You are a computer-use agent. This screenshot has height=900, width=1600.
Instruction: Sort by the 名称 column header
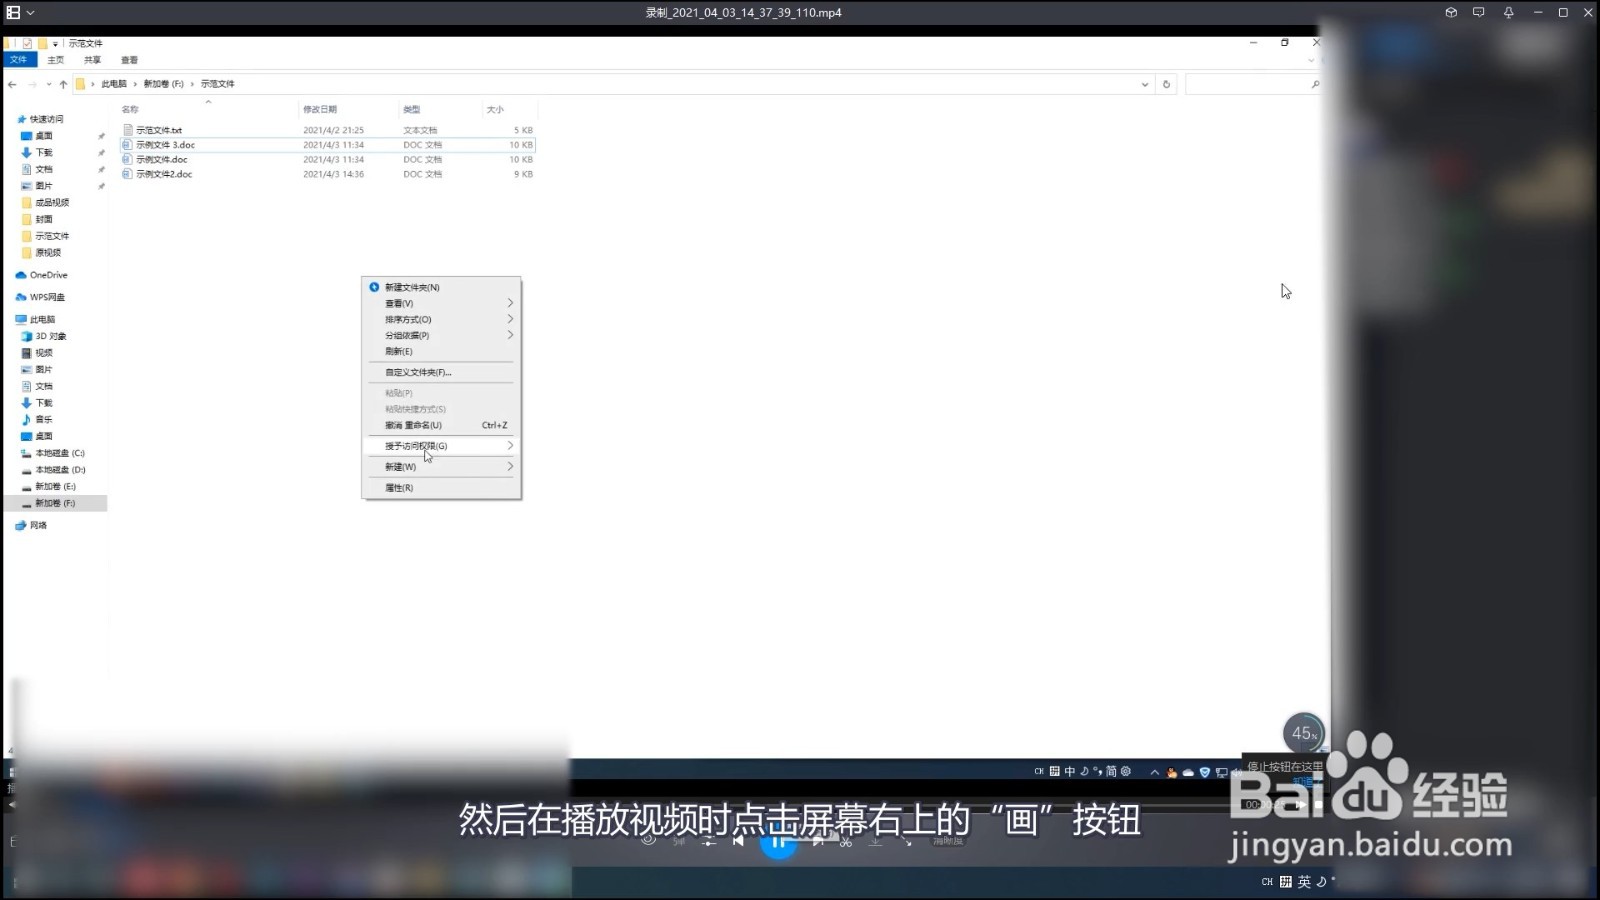[130, 109]
